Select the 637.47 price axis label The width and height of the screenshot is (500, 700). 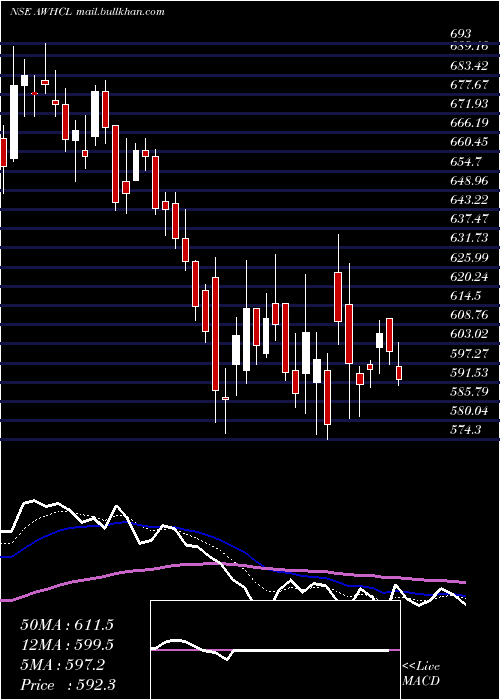coord(469,219)
